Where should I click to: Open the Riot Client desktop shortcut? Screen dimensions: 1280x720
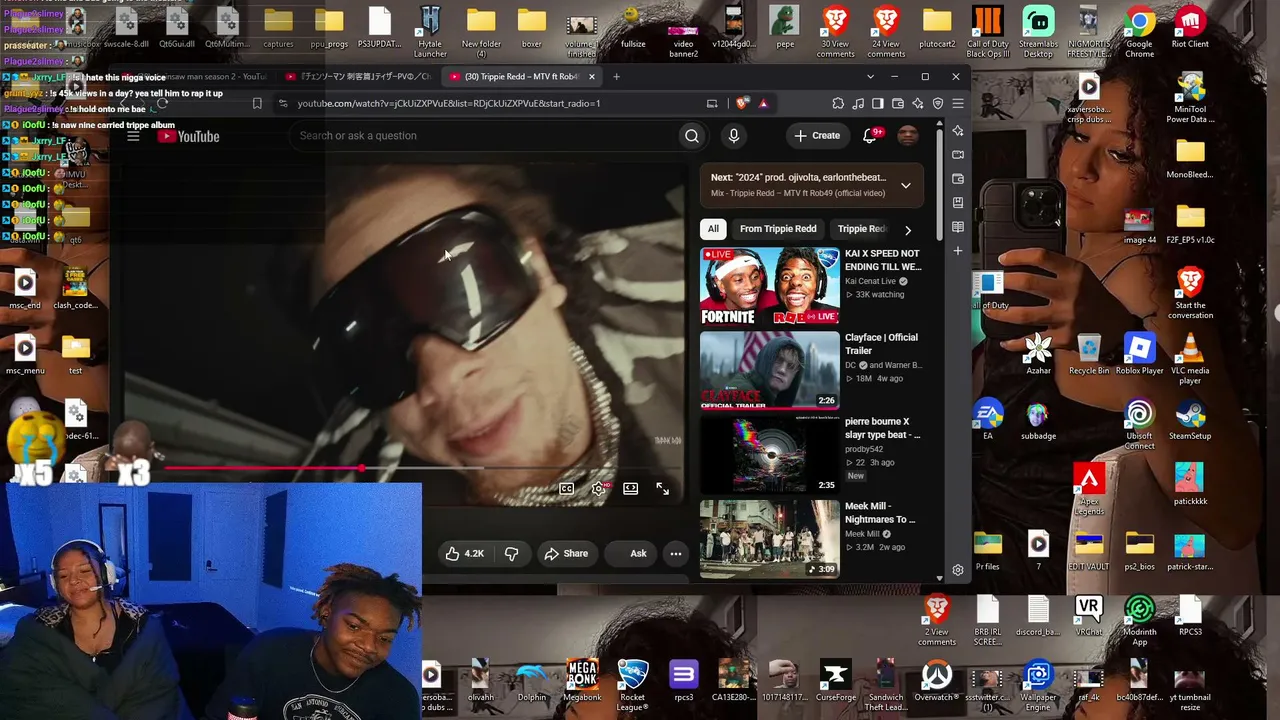pyautogui.click(x=1190, y=28)
